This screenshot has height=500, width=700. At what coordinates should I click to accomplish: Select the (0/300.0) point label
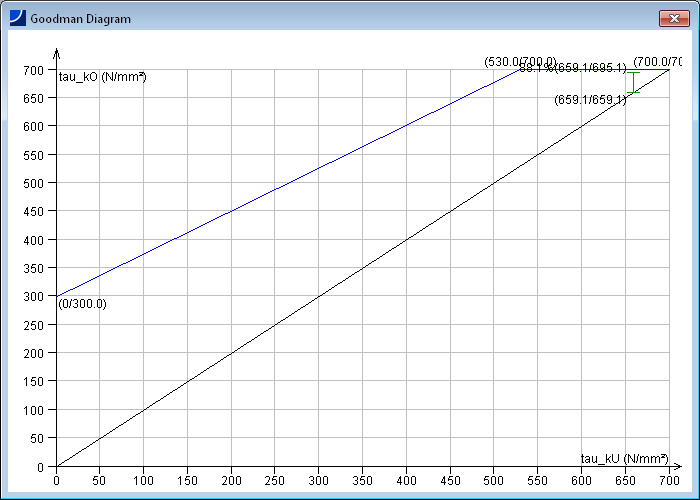(82, 304)
